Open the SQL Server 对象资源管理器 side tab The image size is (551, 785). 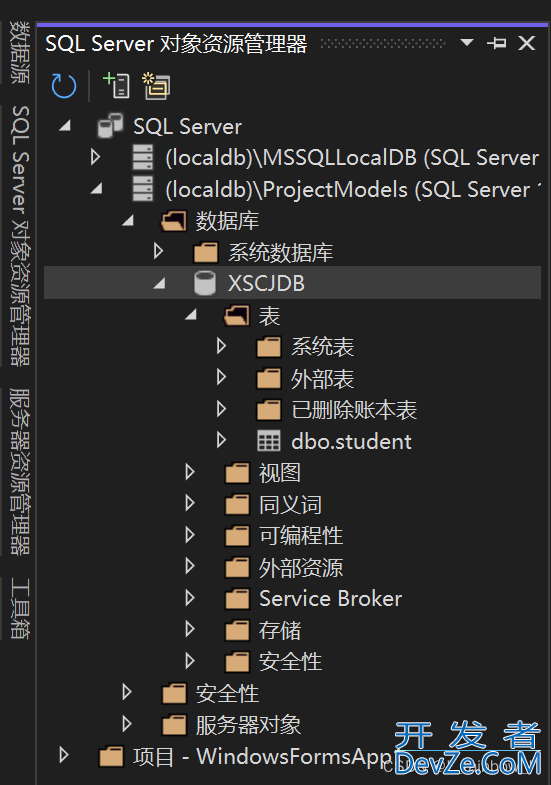click(x=20, y=235)
